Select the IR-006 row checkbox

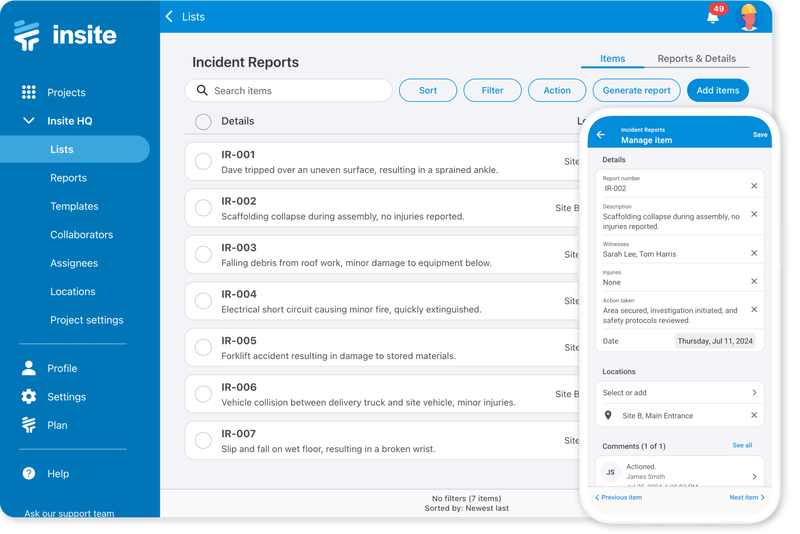(203, 394)
